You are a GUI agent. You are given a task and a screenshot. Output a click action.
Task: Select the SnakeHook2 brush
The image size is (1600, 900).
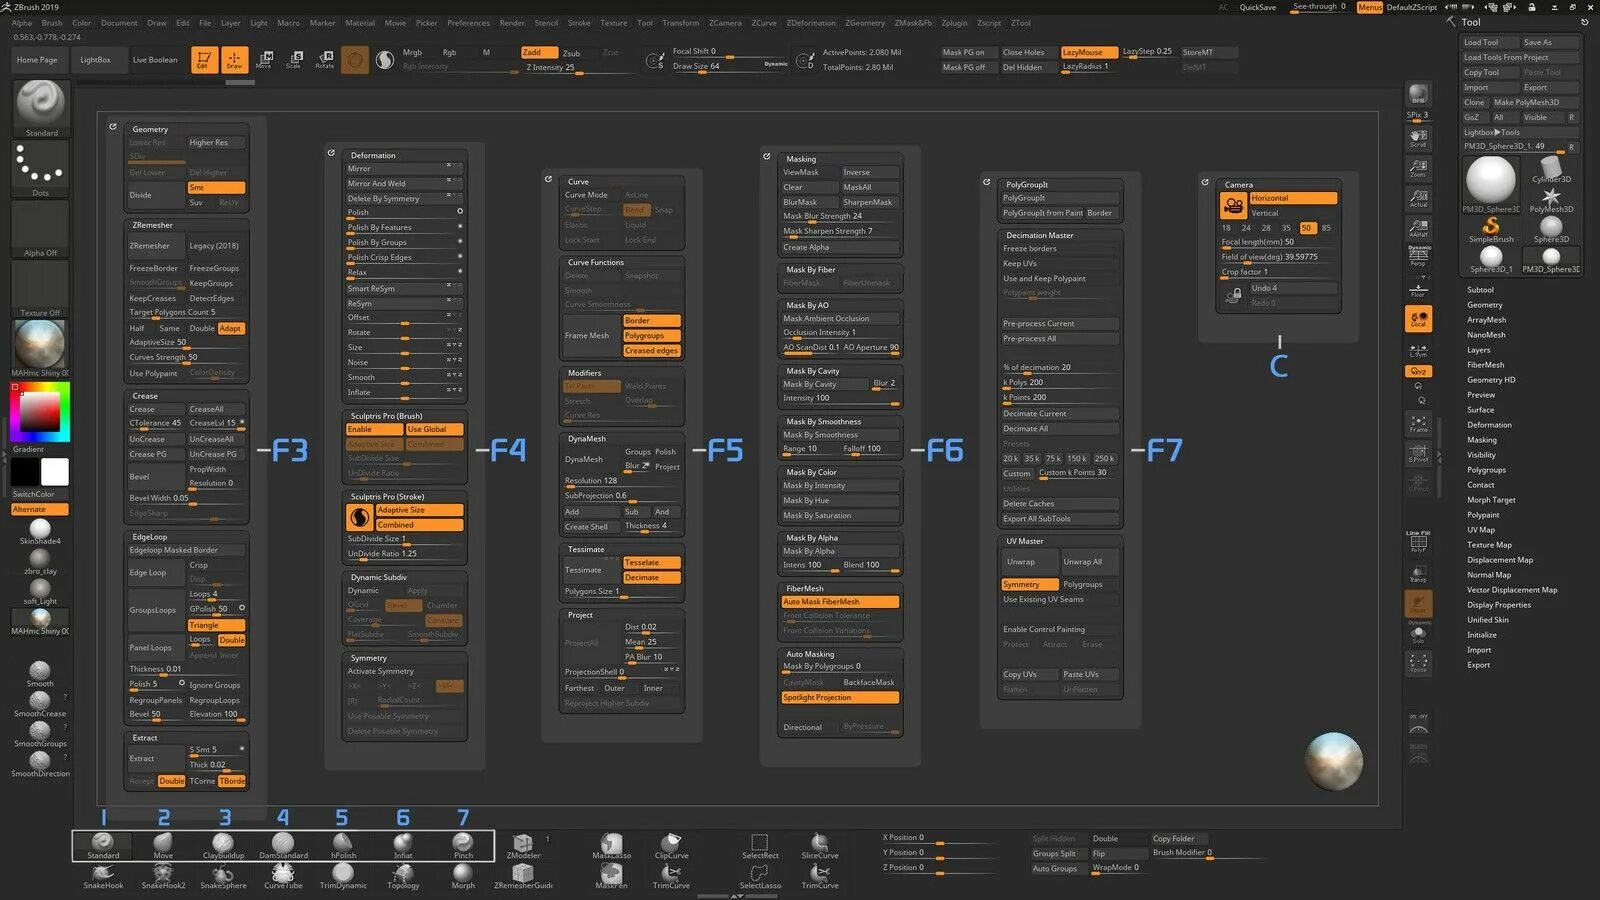[x=163, y=877]
